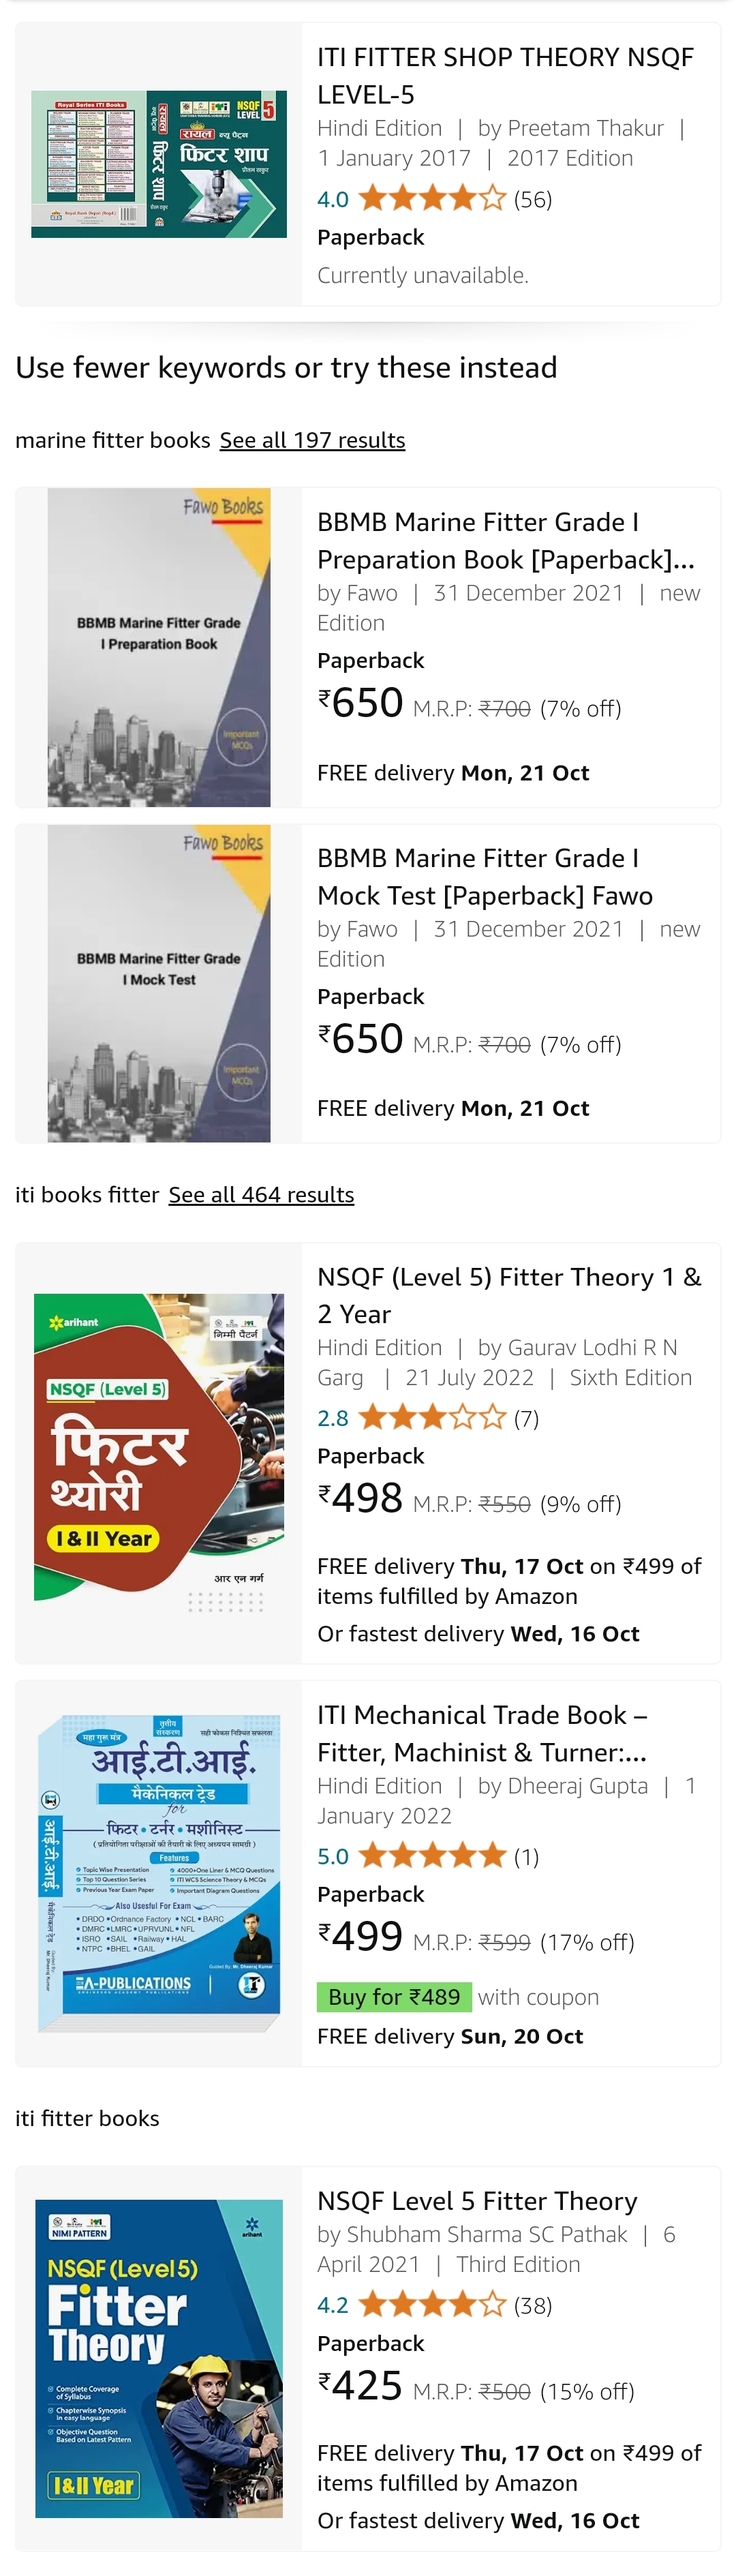This screenshot has width=736, height=2576.
Task: Open BBMB Marine Fitter Grade I Mock Test title
Action: (x=485, y=877)
